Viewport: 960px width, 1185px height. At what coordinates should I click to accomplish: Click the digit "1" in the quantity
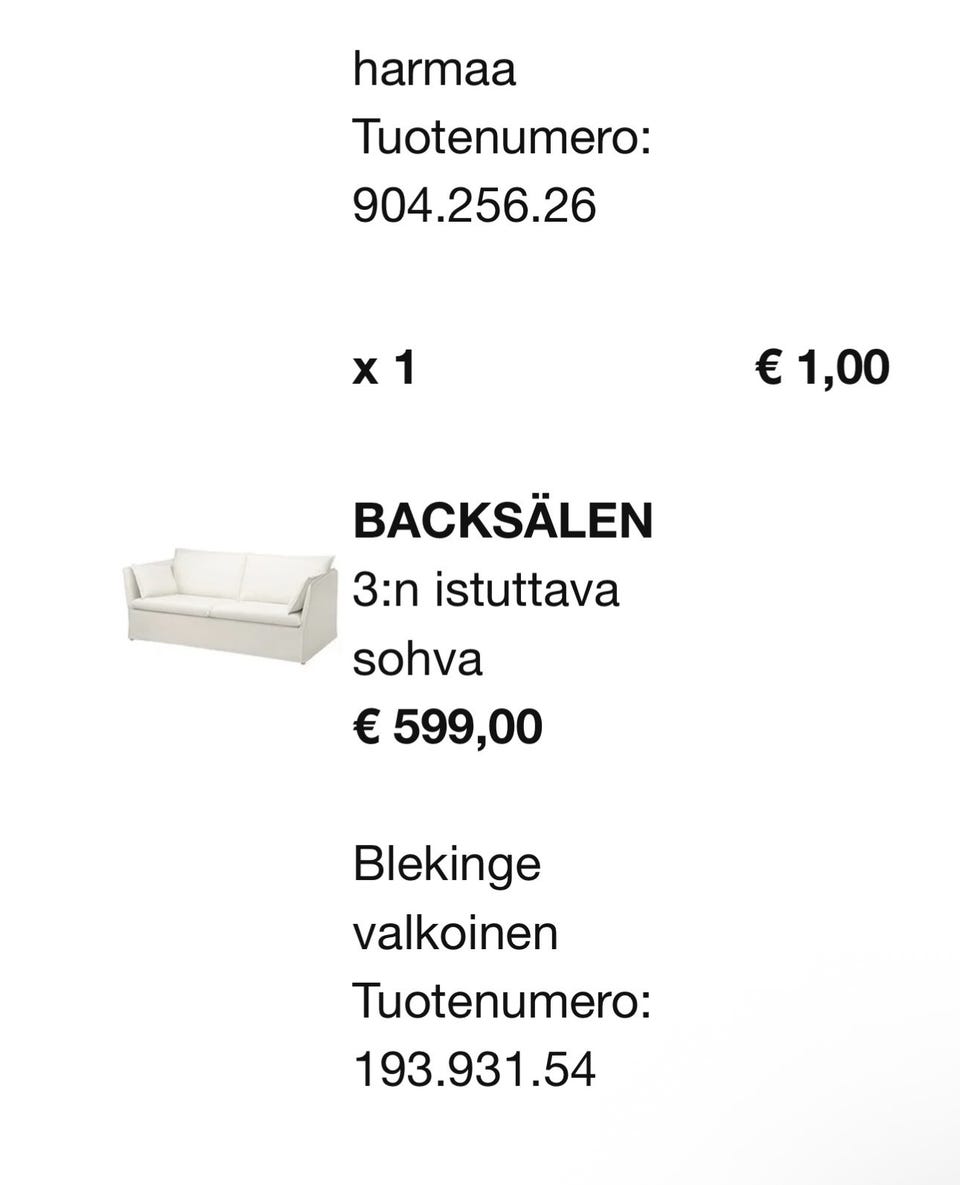pyautogui.click(x=404, y=369)
